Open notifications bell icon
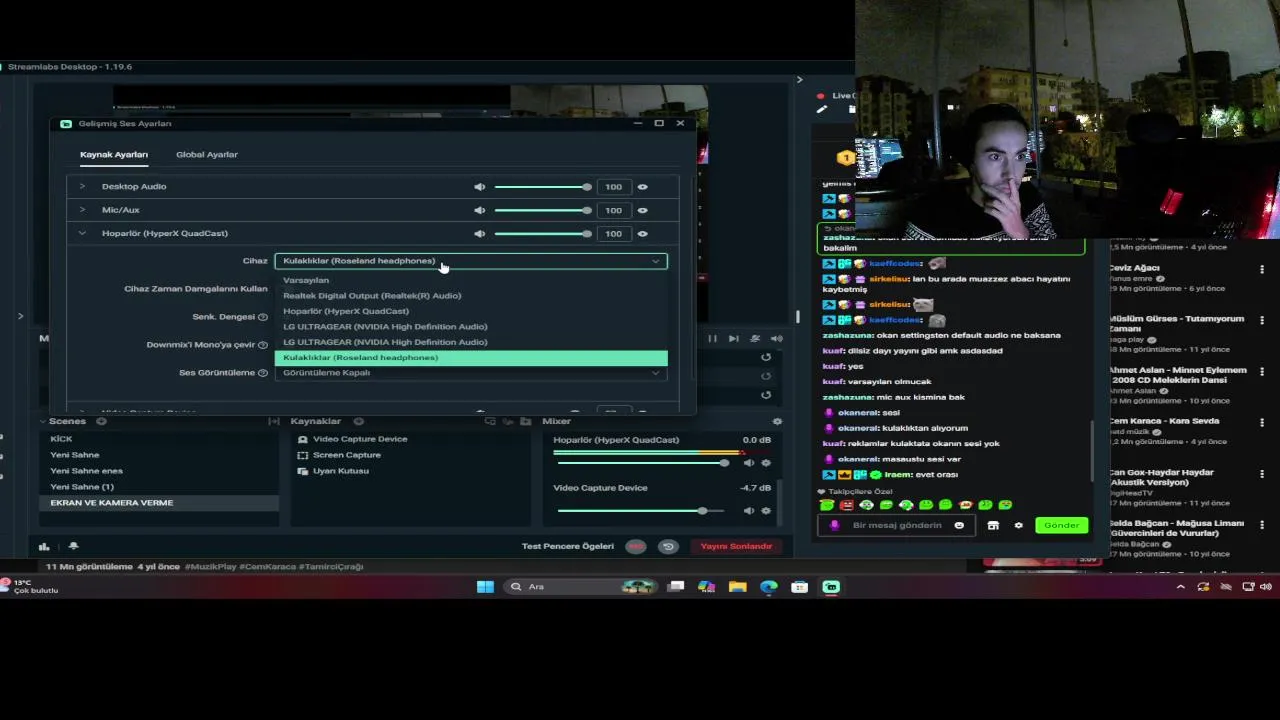The width and height of the screenshot is (1280, 720). coord(73,546)
